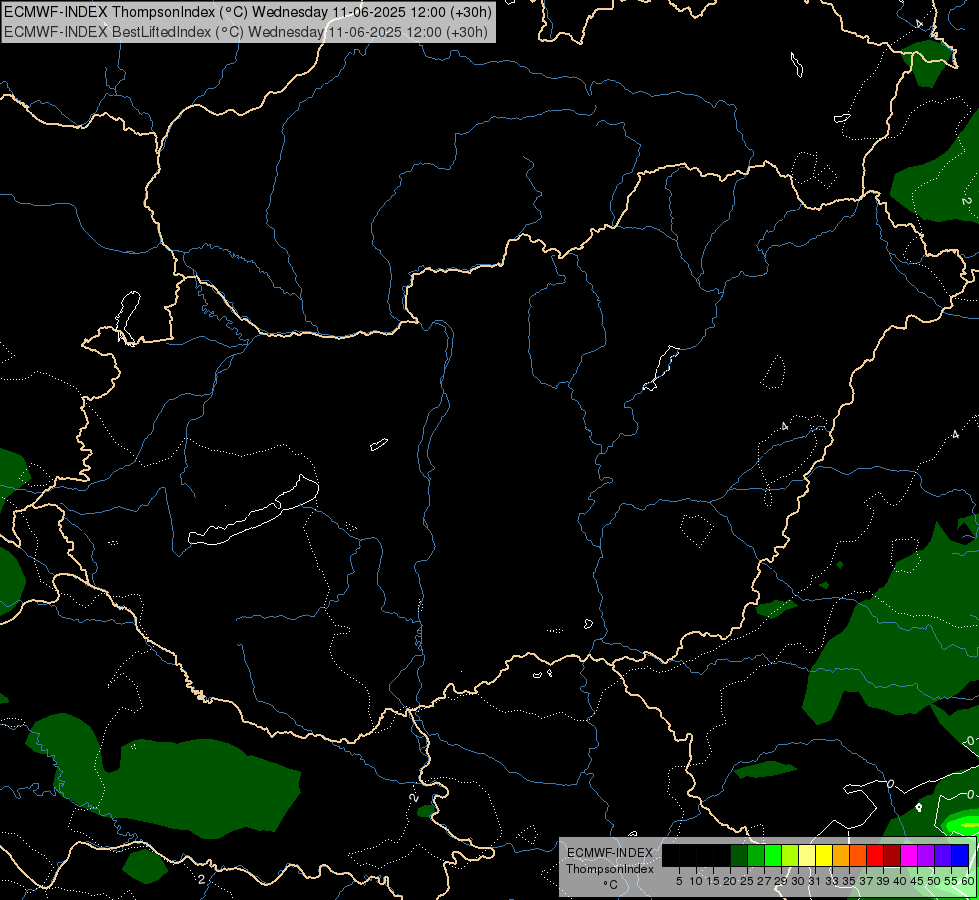Click the legend tick value "45"
The height and width of the screenshot is (900, 979).
click(917, 881)
